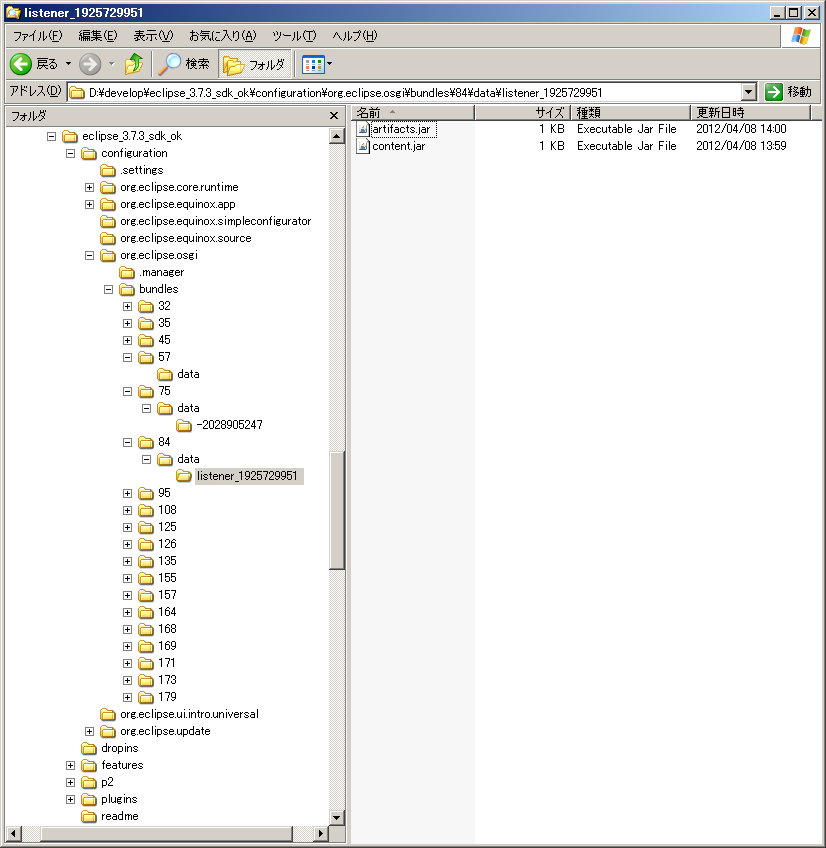Open the ツール(T) menu

(294, 36)
